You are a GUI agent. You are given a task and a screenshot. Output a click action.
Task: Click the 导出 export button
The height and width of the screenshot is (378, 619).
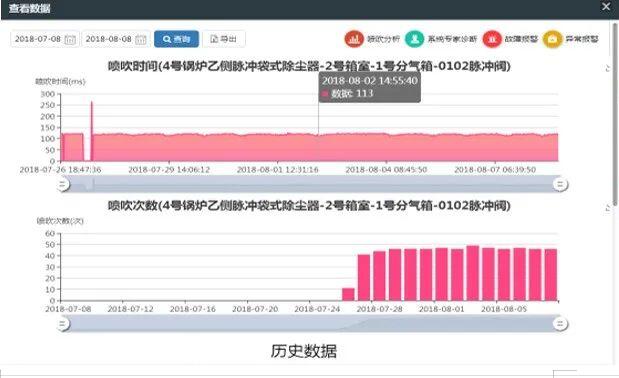[224, 39]
